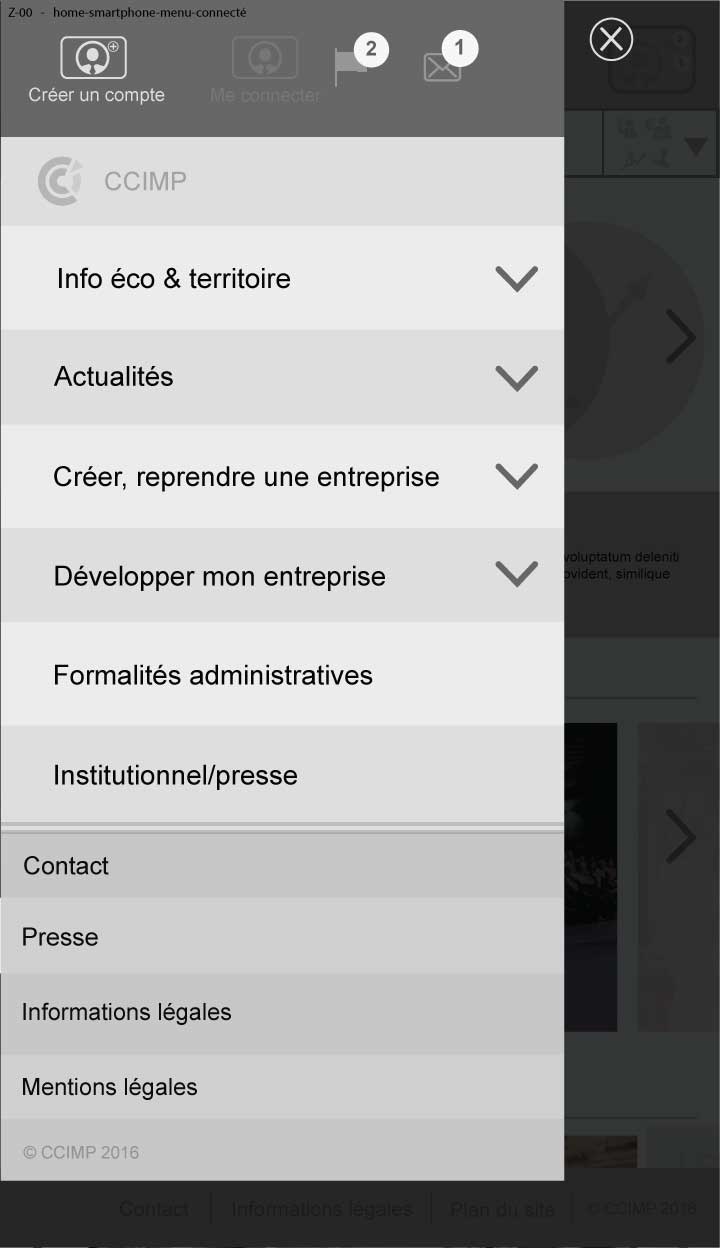Viewport: 720px width, 1248px height.
Task: Close the menu with the X icon
Action: tap(611, 40)
